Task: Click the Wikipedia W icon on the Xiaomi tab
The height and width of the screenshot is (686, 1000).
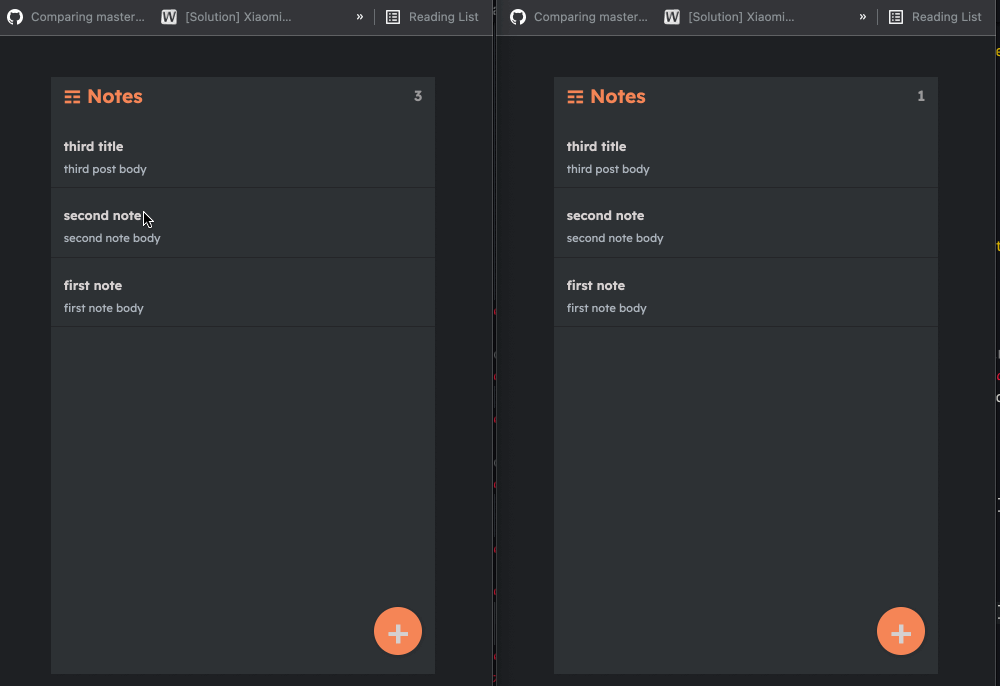Action: coord(168,16)
